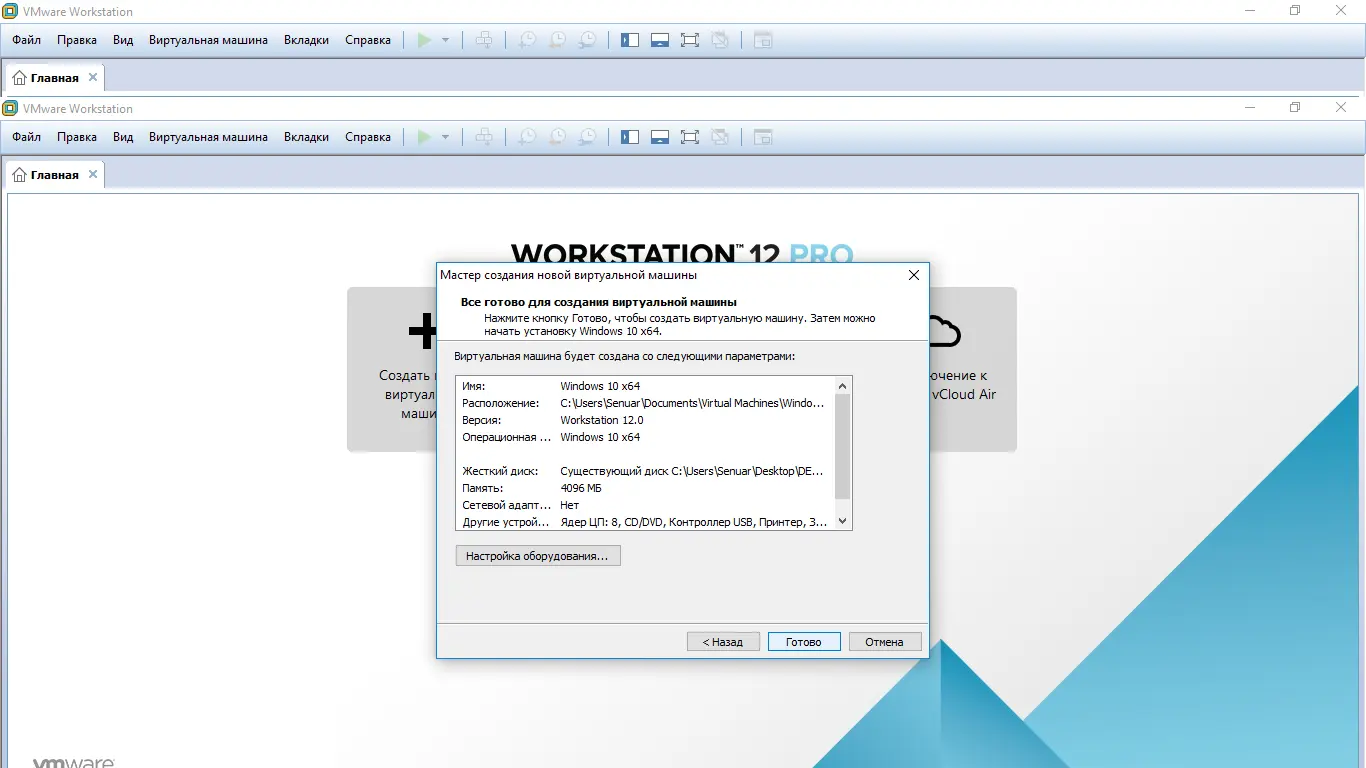The image size is (1366, 768).
Task: Close the new virtual machine wizard dialog
Action: click(913, 275)
